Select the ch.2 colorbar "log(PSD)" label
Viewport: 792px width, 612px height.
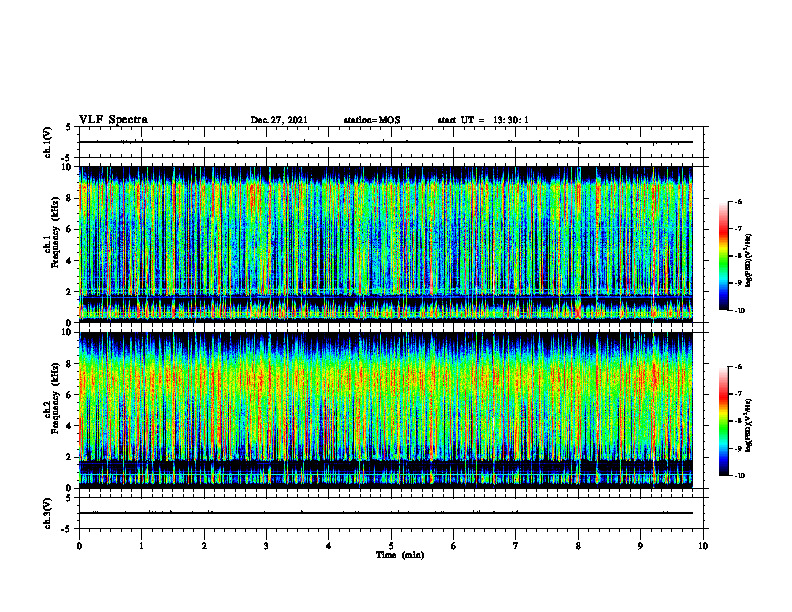749,425
